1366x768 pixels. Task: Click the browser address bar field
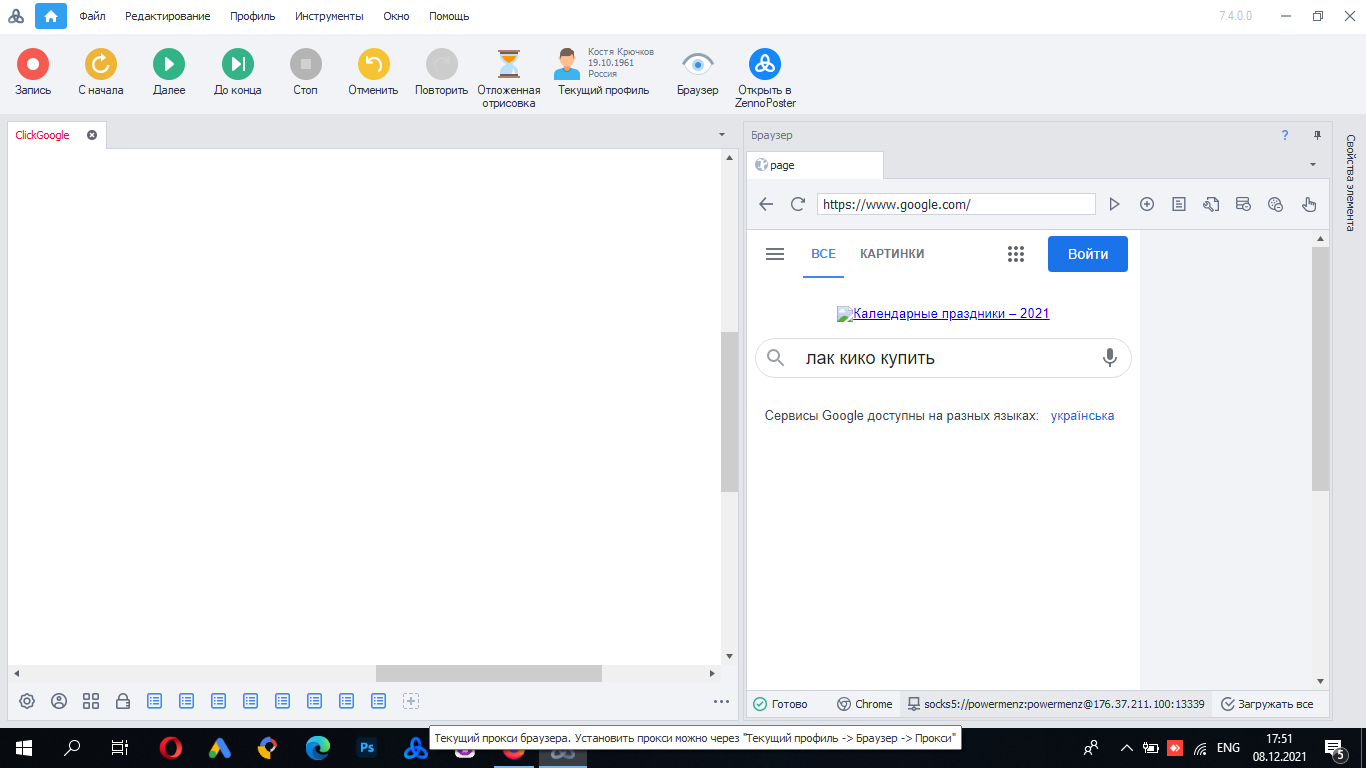(x=956, y=204)
